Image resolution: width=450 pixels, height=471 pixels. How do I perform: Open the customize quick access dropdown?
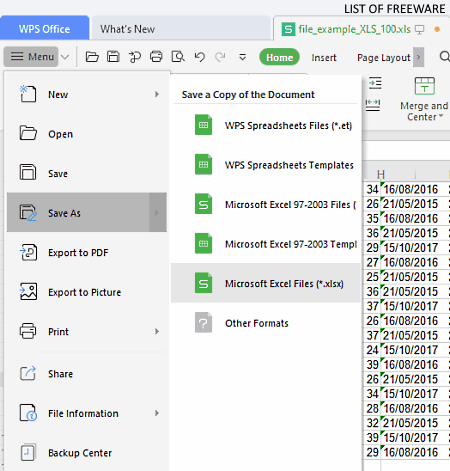[243, 57]
